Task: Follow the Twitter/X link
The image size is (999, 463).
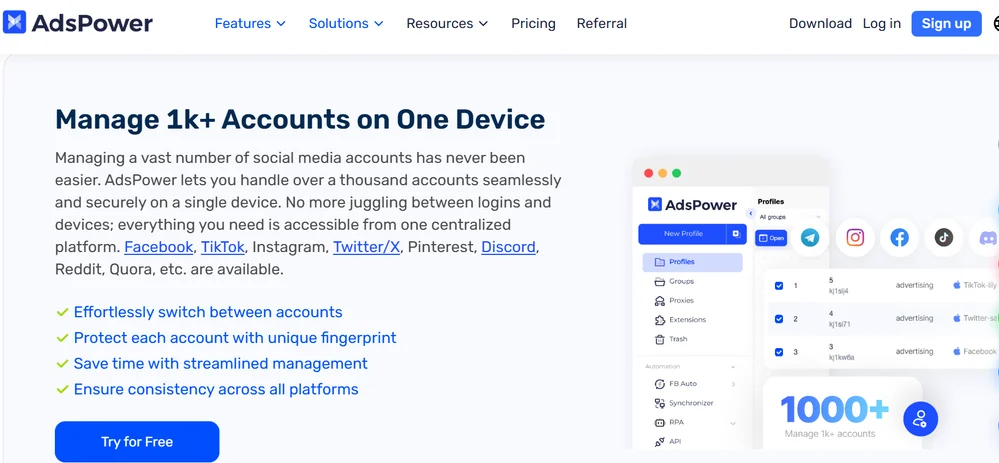Action: tap(366, 246)
